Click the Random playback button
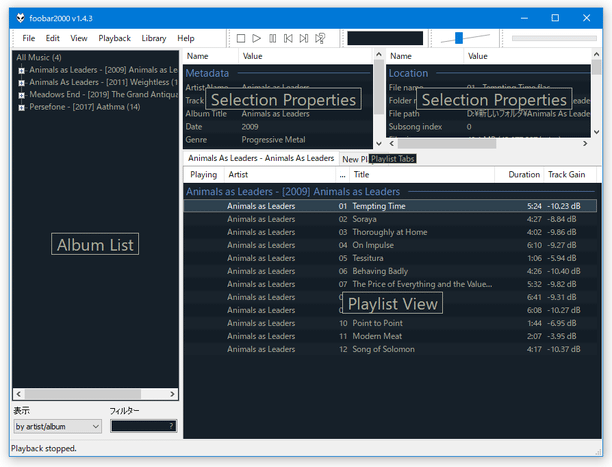Screen dimensions: 612x467 click(x=320, y=38)
